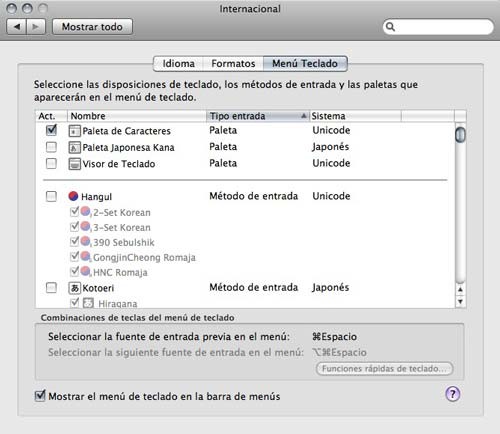Click the ⌘Espacio shortcut value
Image resolution: width=500 pixels, height=434 pixels.
[334, 337]
